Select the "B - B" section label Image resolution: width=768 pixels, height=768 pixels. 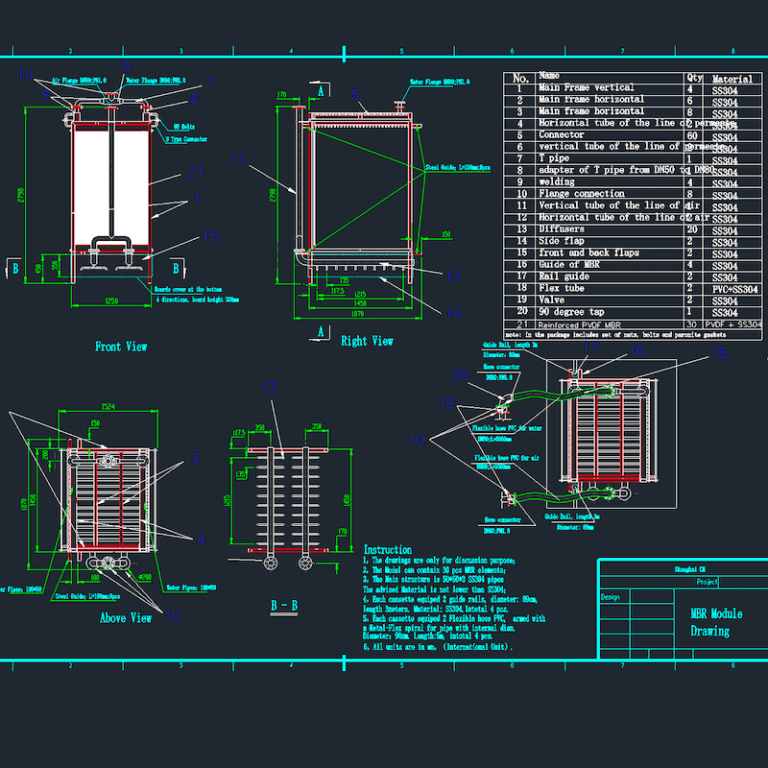click(284, 606)
